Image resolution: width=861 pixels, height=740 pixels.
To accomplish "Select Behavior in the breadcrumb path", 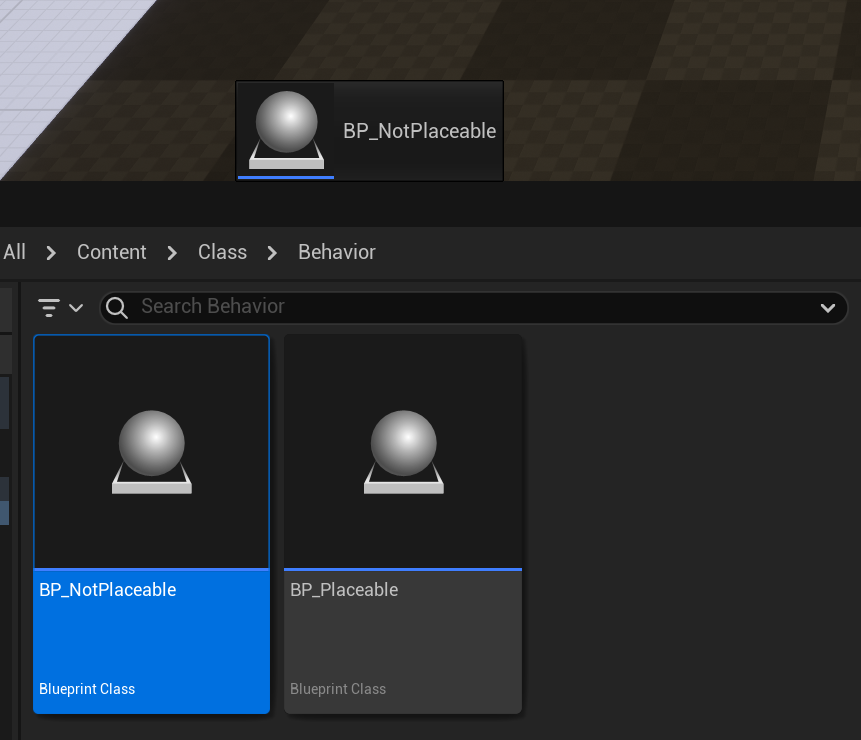I will tap(337, 252).
